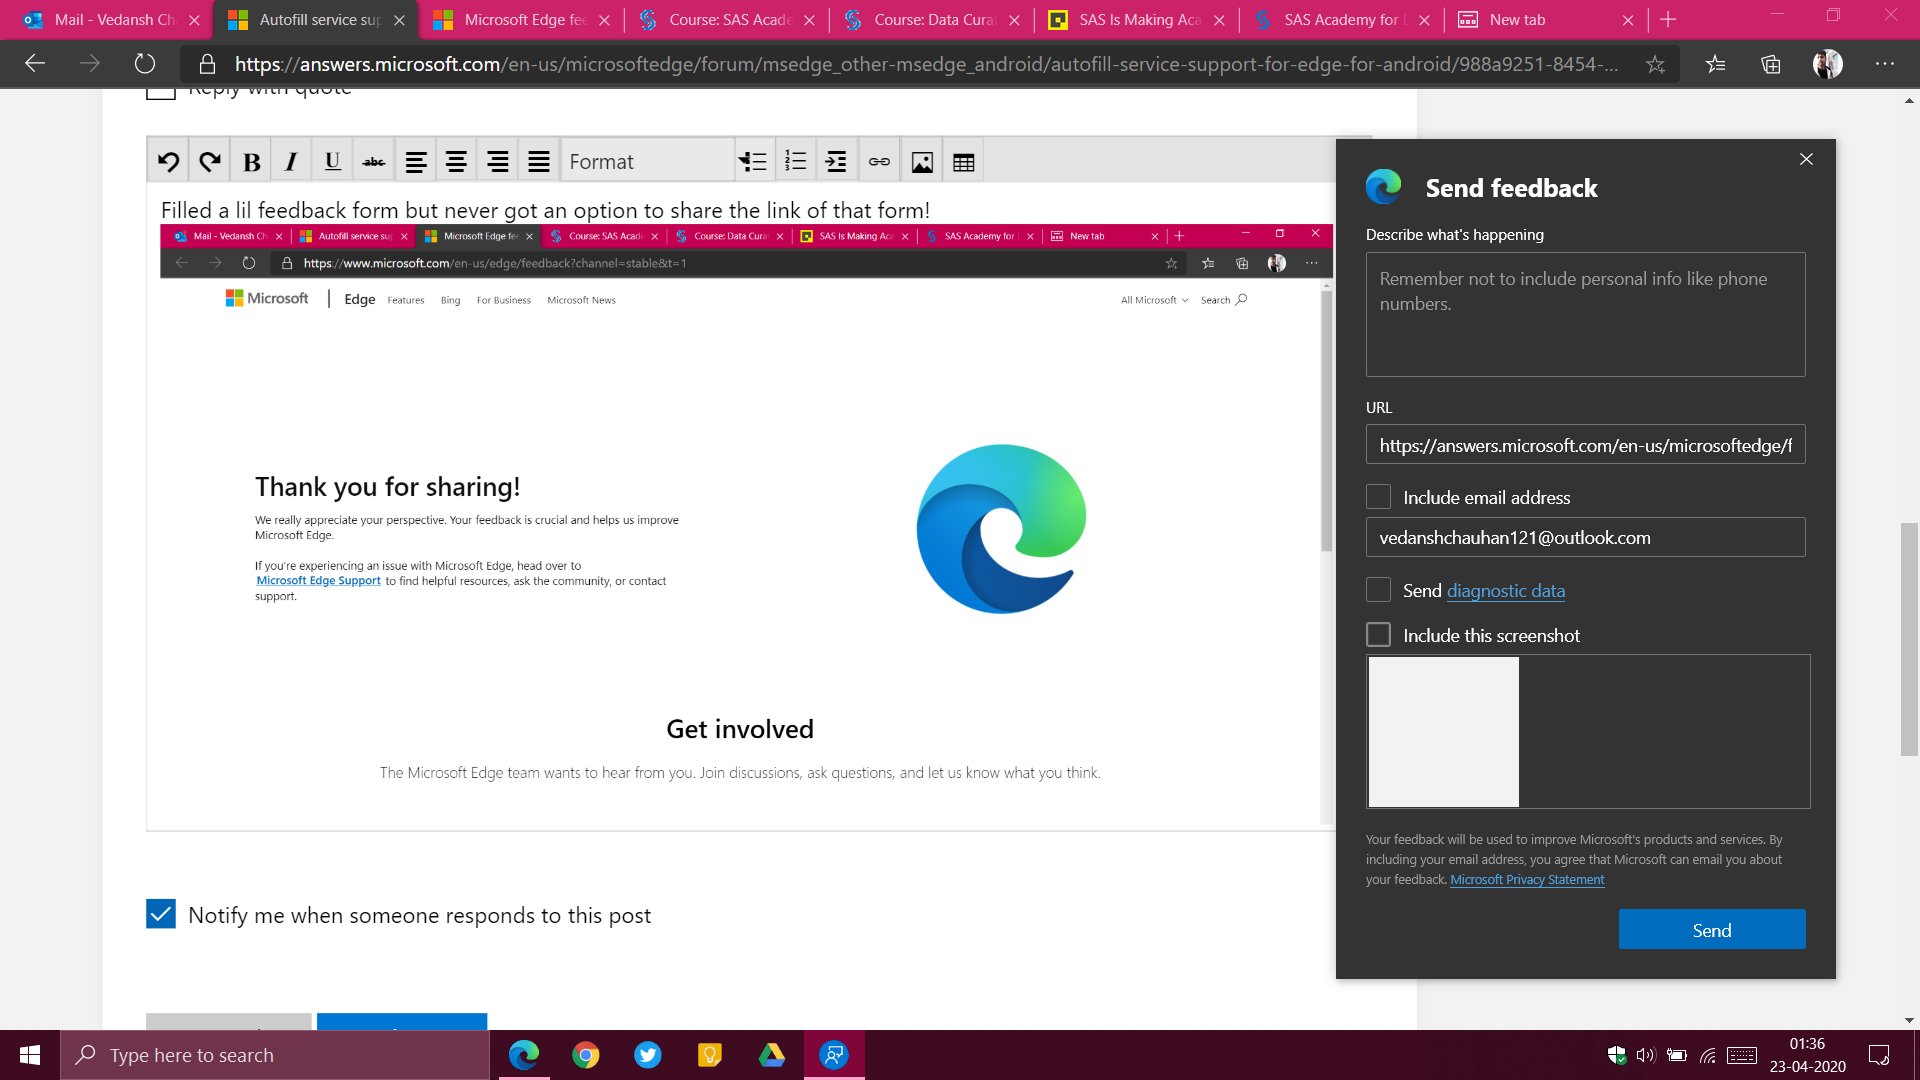
Task: Tick Include this screenshot checkbox
Action: click(x=1378, y=635)
